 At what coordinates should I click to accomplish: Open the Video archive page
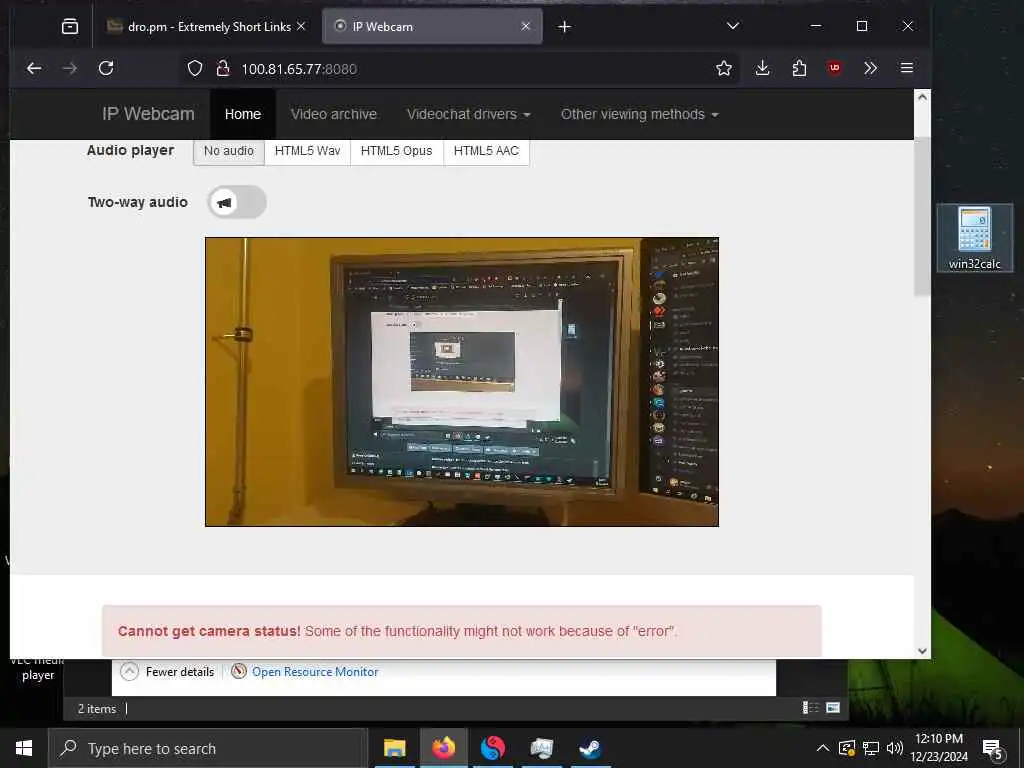(334, 114)
